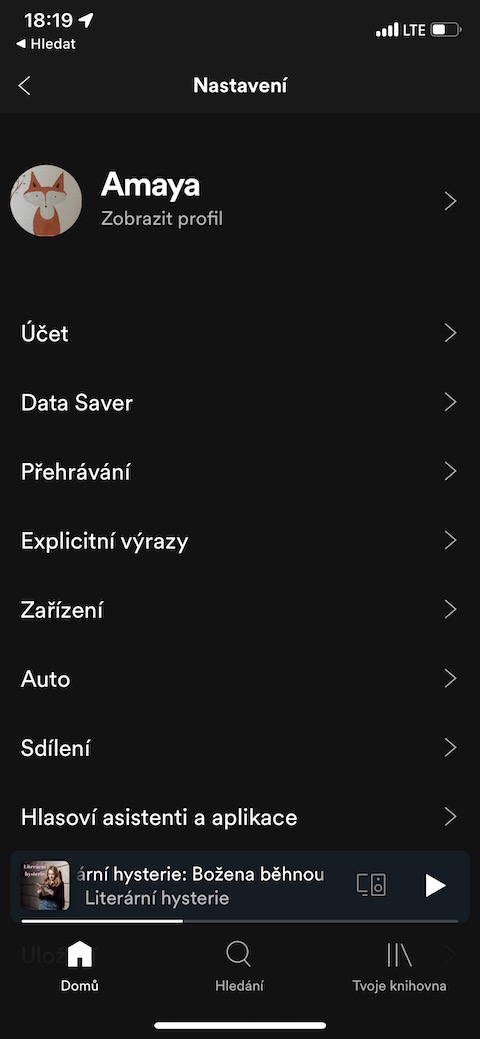Tap the back arrow in the Nastavení header
This screenshot has width=480, height=1039.
25,85
